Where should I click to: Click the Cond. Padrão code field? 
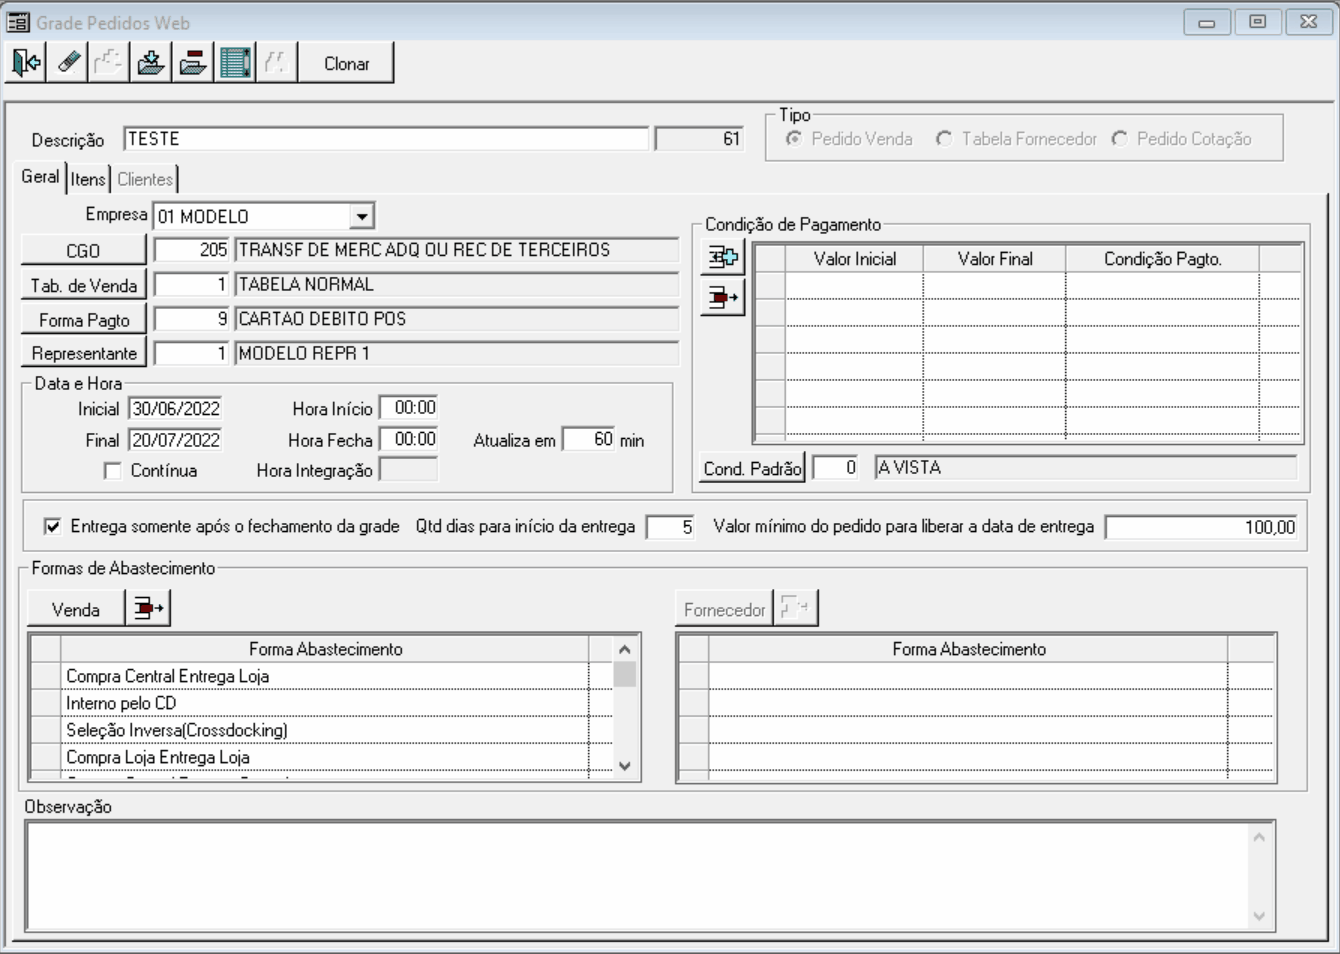coord(835,467)
